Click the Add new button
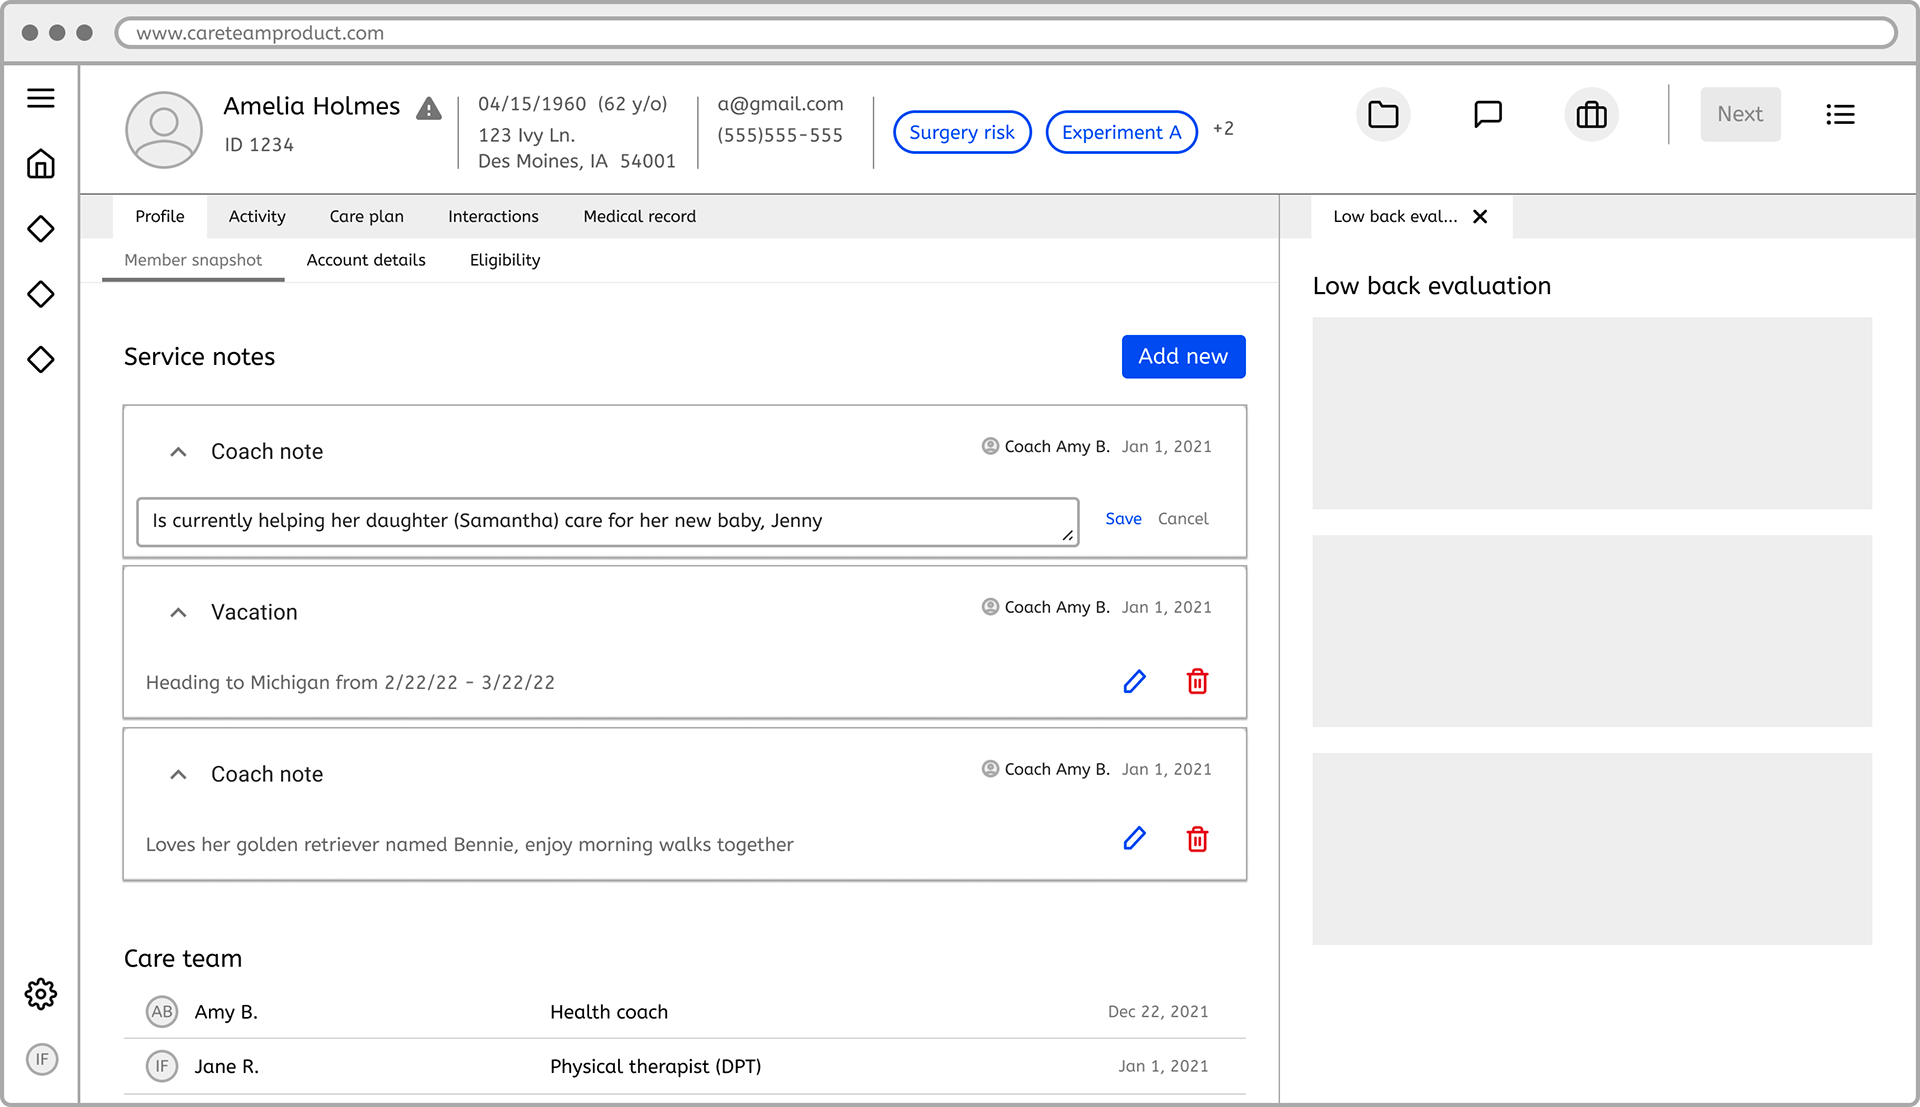 1183,356
